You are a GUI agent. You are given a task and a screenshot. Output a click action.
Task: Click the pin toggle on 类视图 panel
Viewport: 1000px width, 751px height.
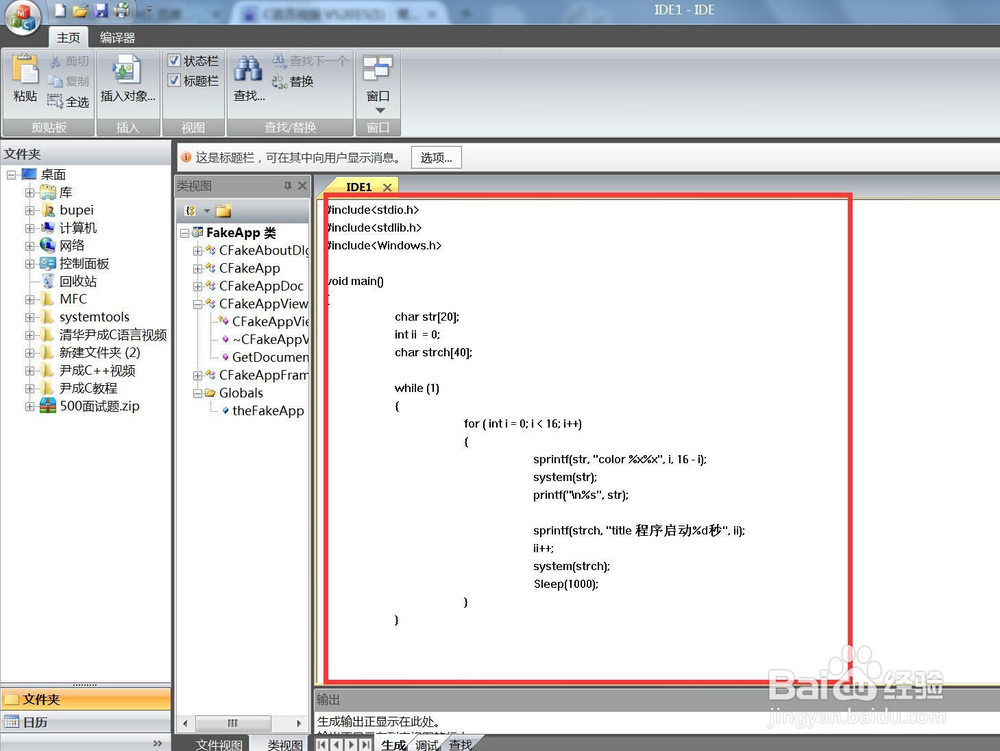pos(289,185)
